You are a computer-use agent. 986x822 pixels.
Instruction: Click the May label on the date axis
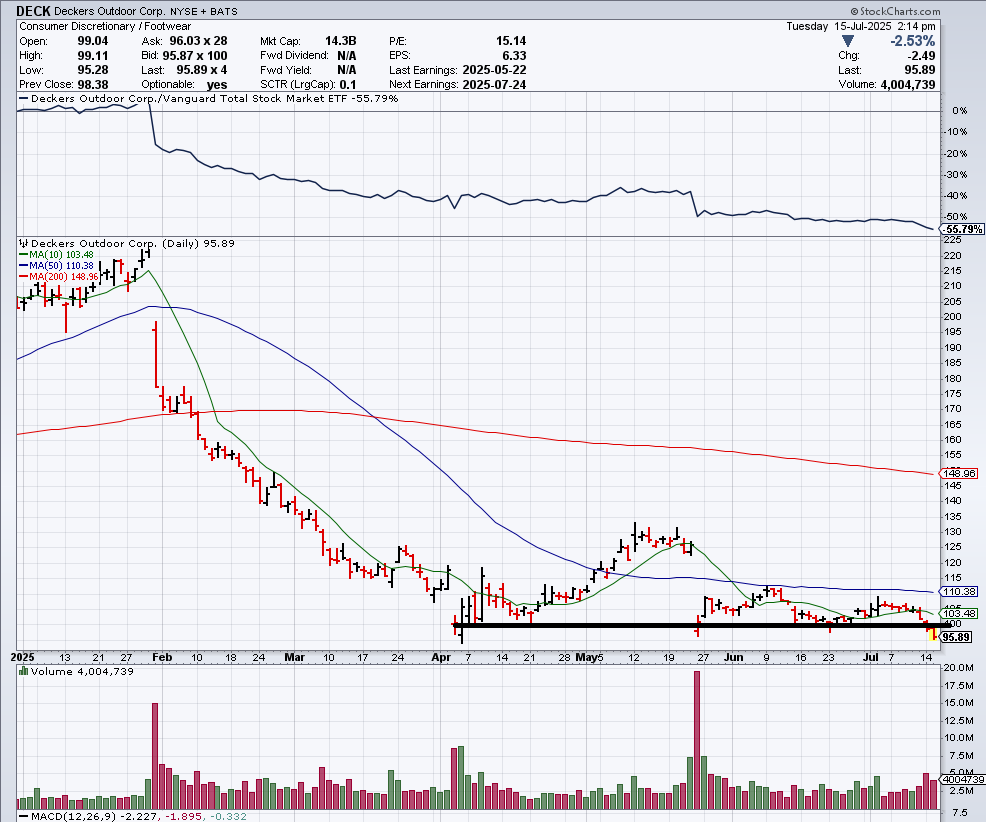click(586, 657)
